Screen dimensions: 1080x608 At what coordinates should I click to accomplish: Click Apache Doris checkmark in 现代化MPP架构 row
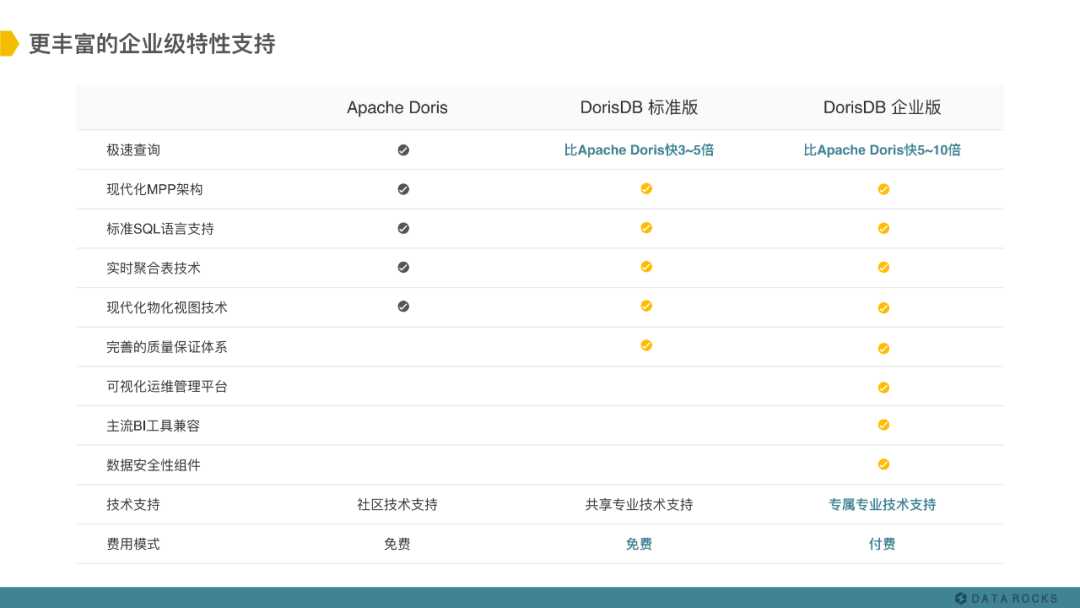coord(404,189)
